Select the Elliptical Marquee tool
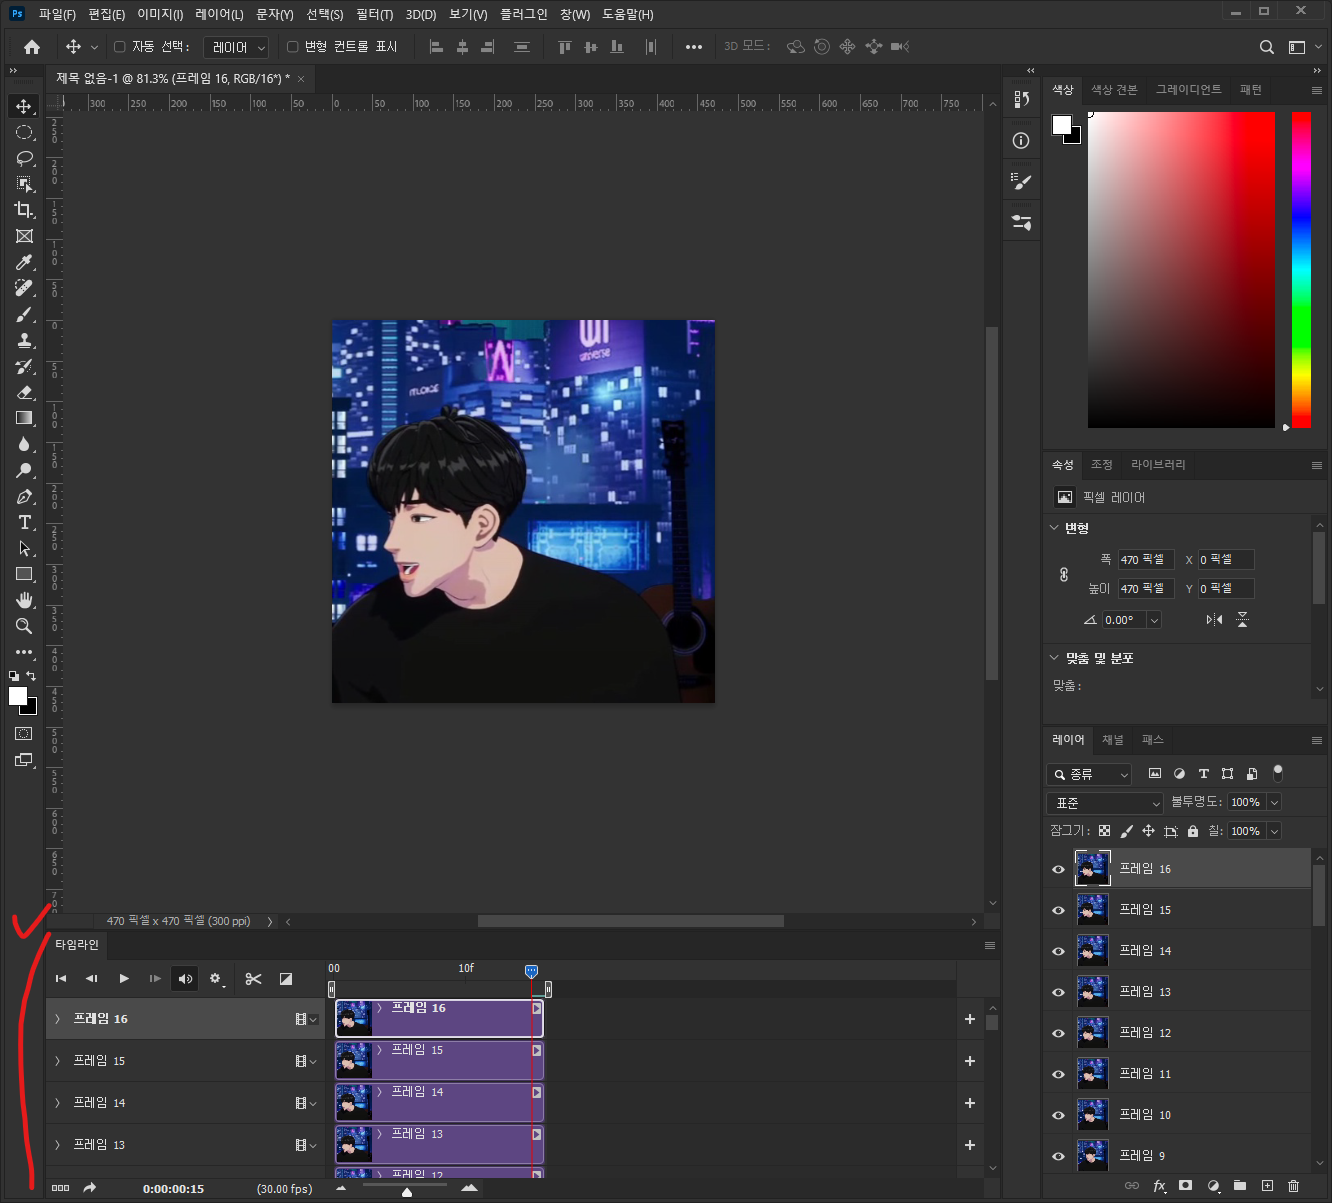Viewport: 1332px width, 1203px height. (x=24, y=132)
